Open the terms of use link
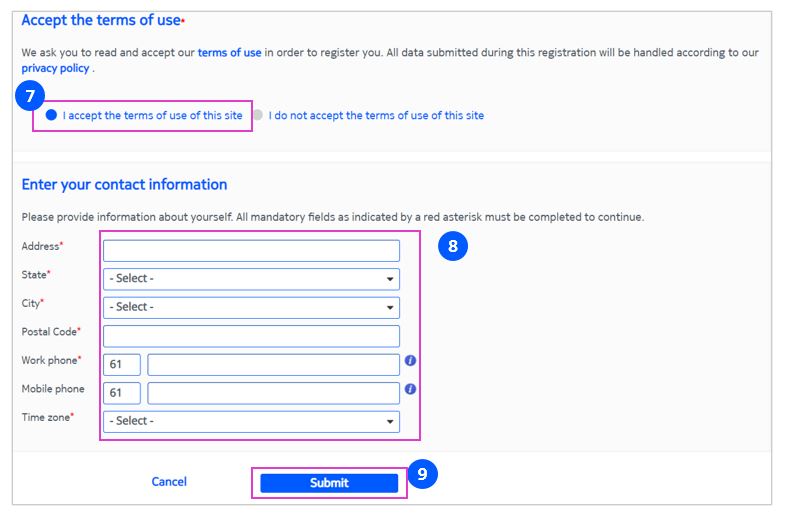 pyautogui.click(x=230, y=52)
